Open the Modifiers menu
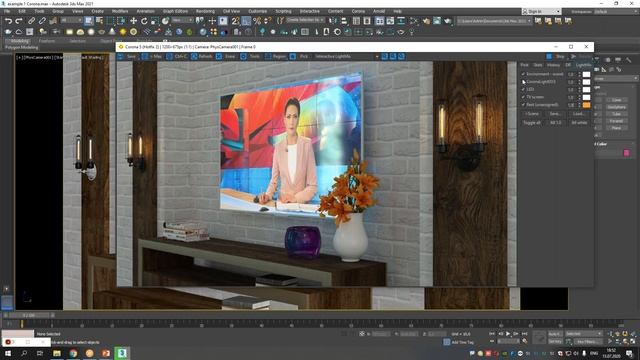This screenshot has width=640, height=360. pyautogui.click(x=120, y=11)
